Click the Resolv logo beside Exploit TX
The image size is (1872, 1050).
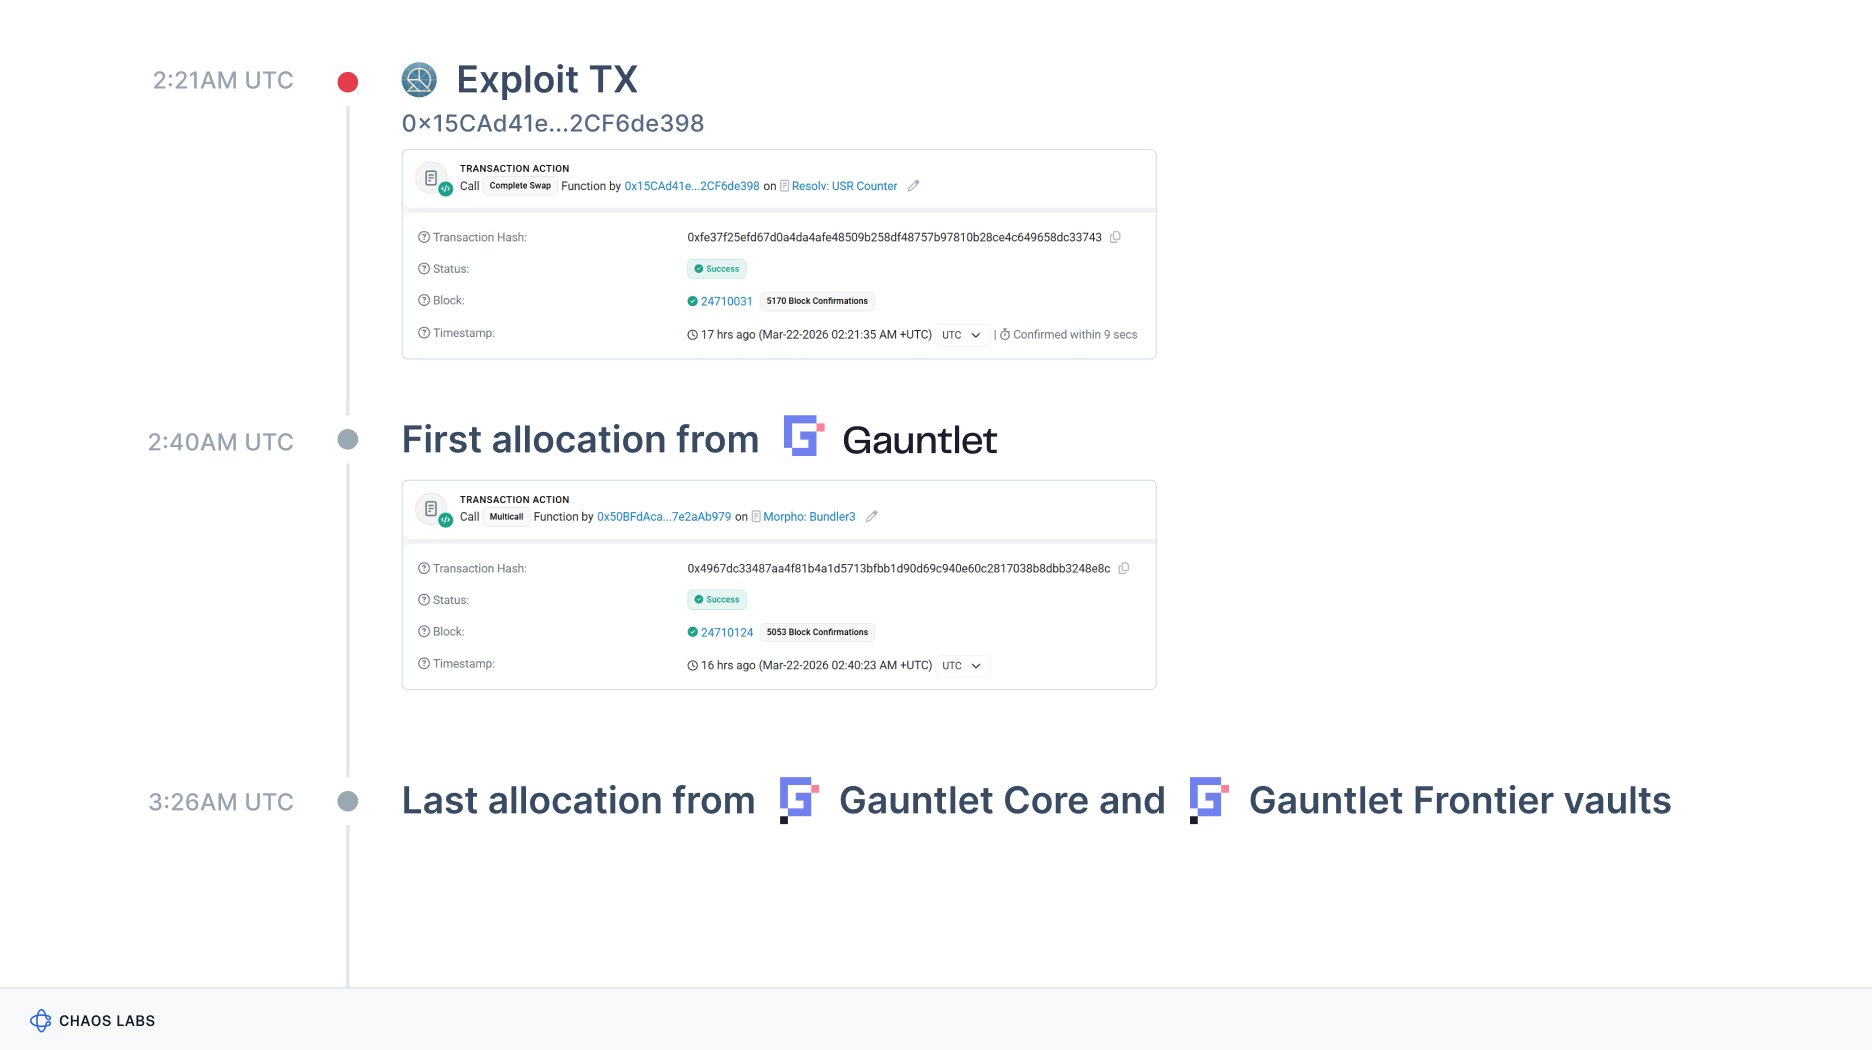[x=419, y=80]
